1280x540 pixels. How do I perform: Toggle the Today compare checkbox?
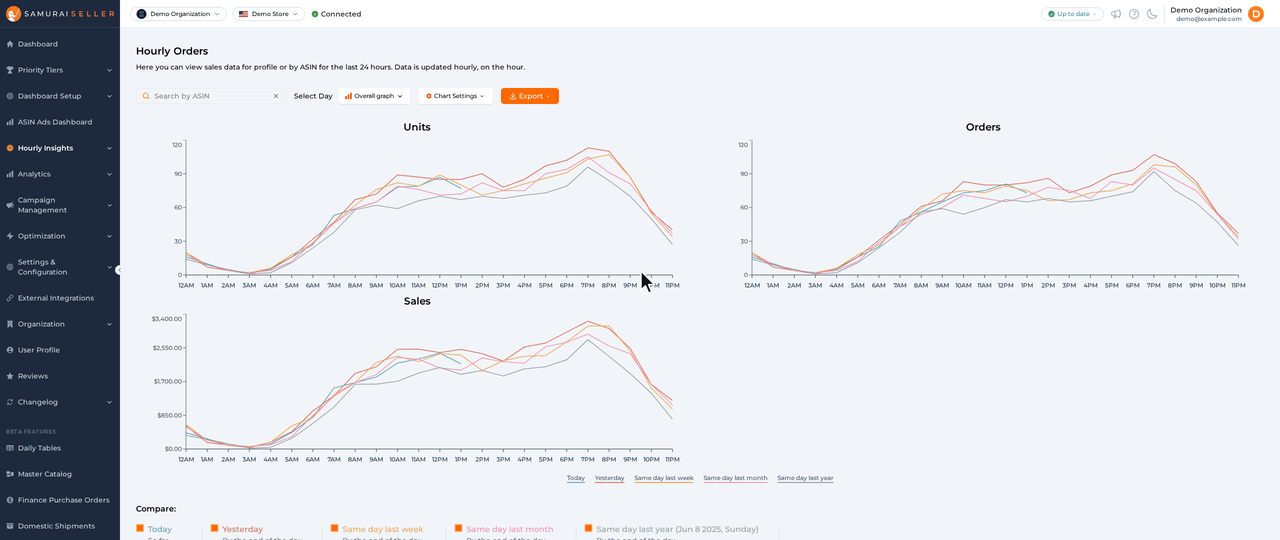(140, 528)
